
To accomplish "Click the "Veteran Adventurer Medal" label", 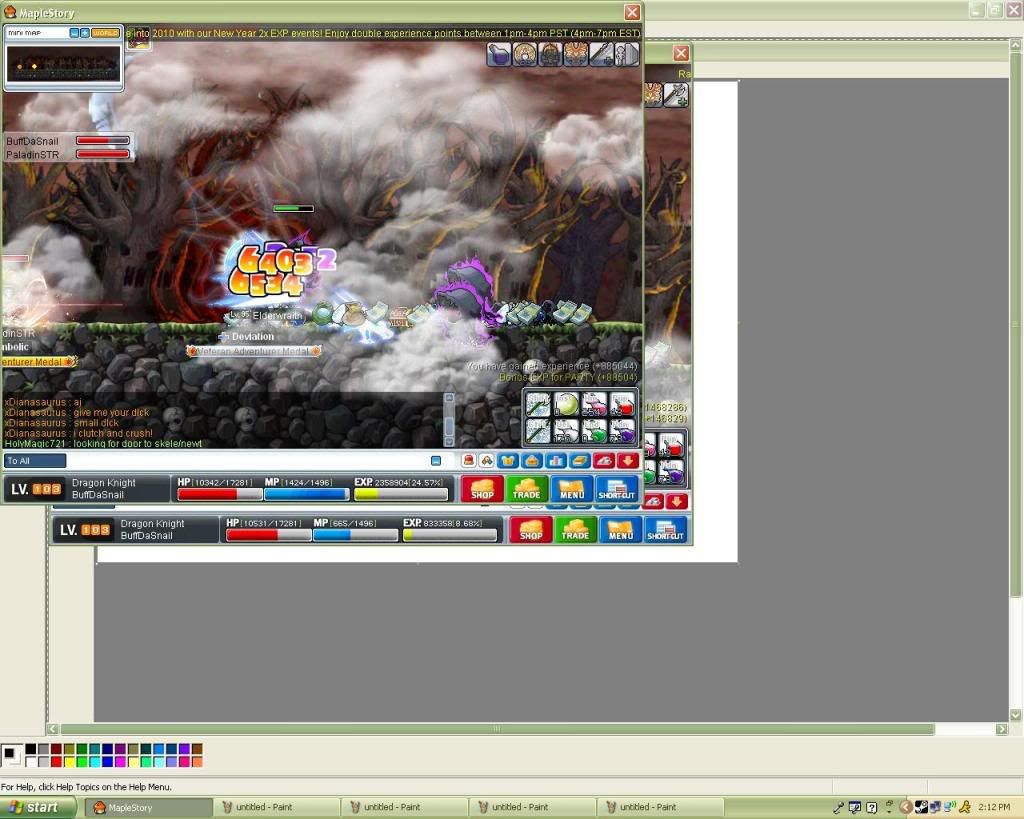I will tap(253, 351).
